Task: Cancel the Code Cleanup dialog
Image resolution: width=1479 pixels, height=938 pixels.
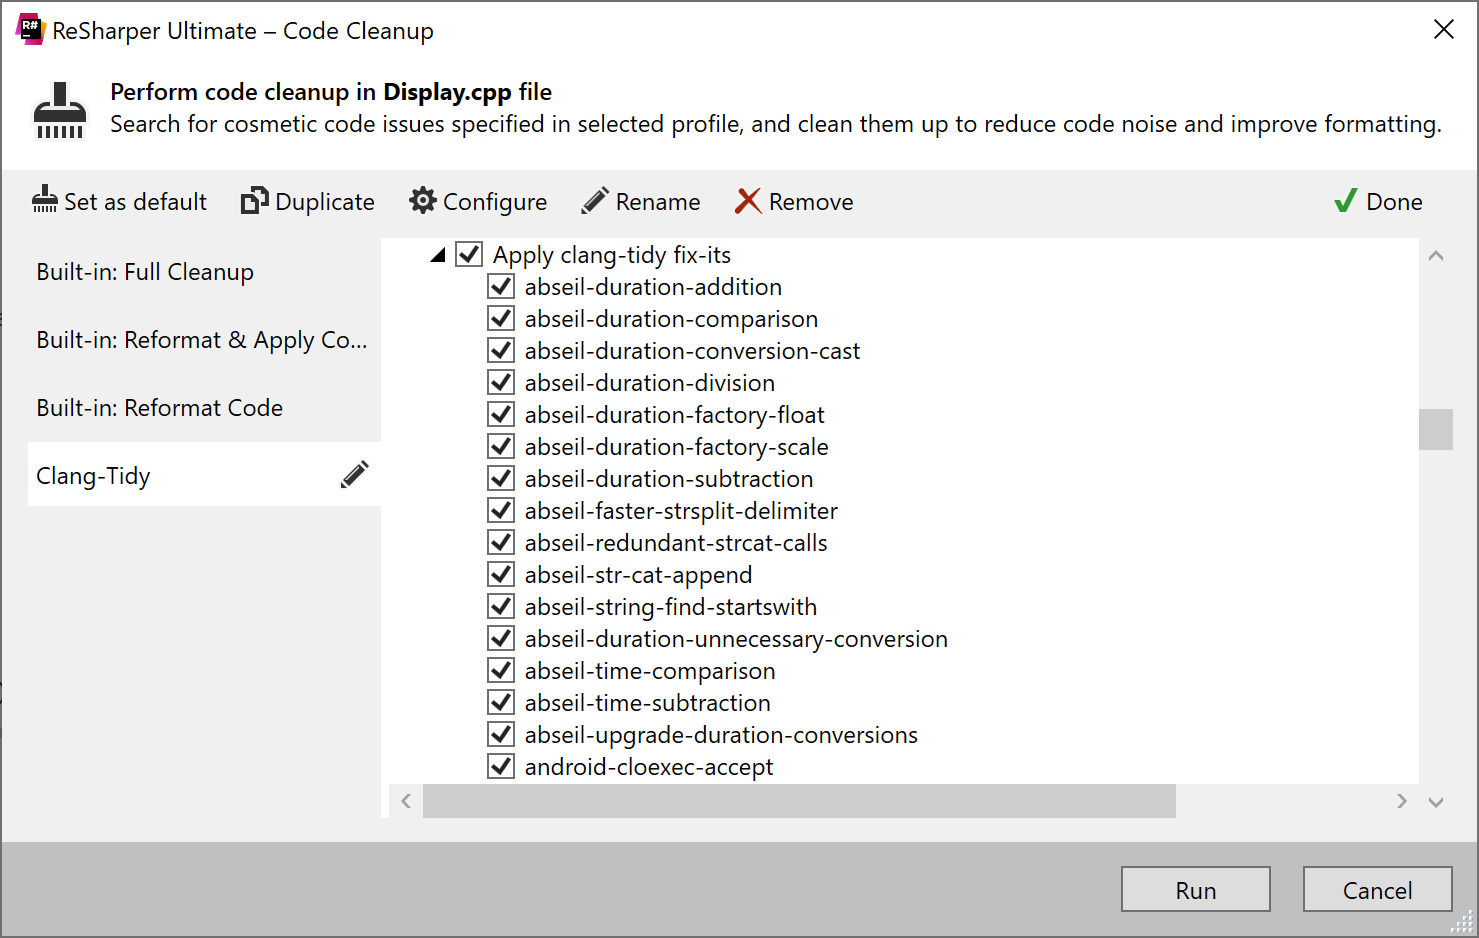Action: pos(1377,889)
